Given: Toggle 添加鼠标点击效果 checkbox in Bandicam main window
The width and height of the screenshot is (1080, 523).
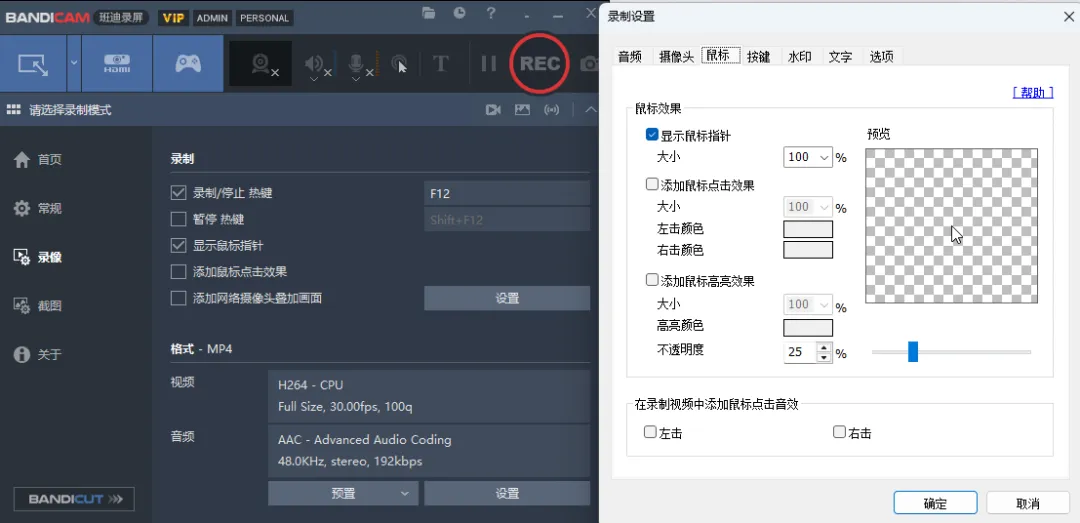Looking at the screenshot, I should tap(178, 271).
